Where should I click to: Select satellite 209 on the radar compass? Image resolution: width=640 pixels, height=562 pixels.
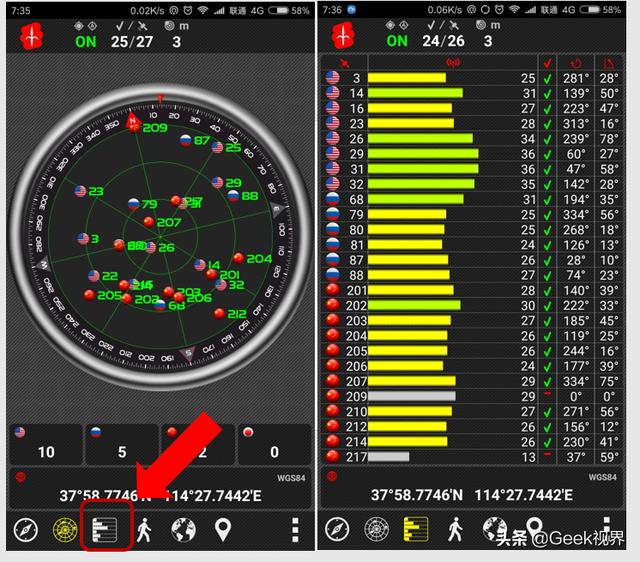click(x=154, y=128)
